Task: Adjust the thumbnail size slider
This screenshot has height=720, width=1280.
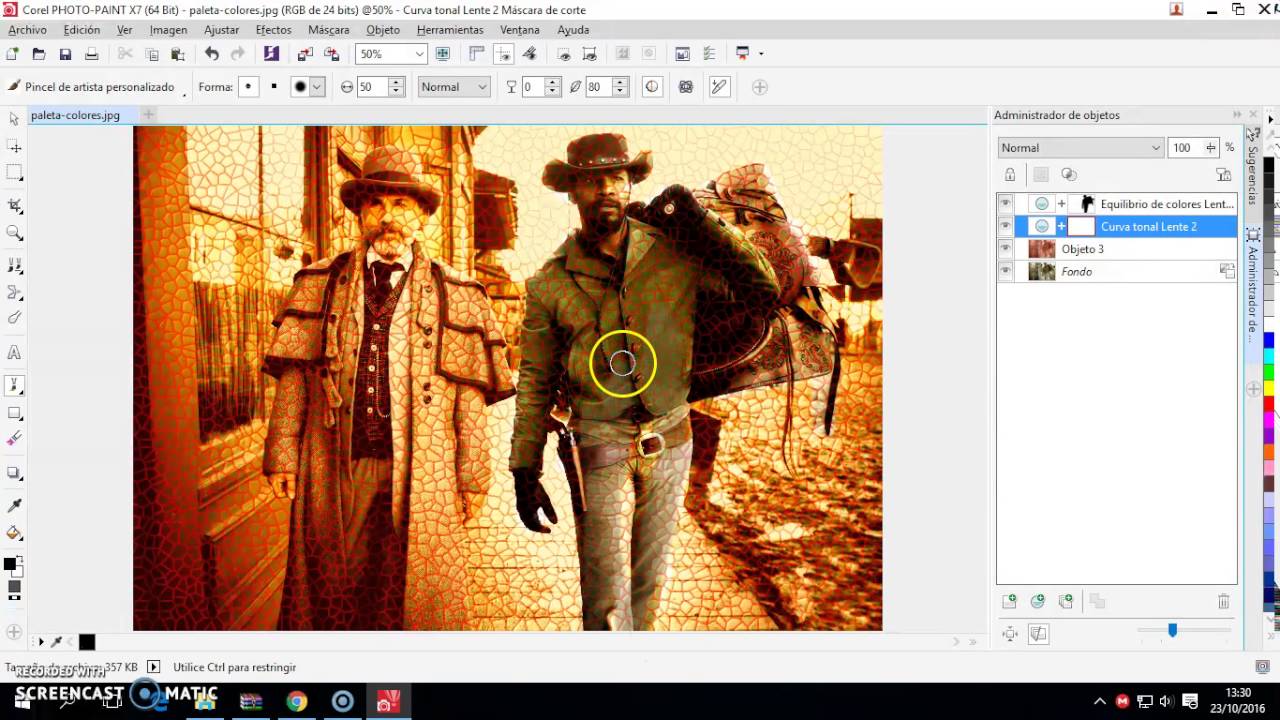Action: 1172,630
